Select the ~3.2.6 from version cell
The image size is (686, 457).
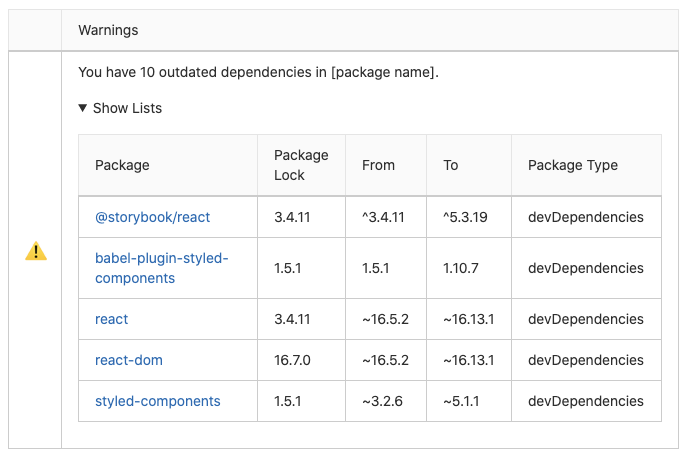coord(381,401)
